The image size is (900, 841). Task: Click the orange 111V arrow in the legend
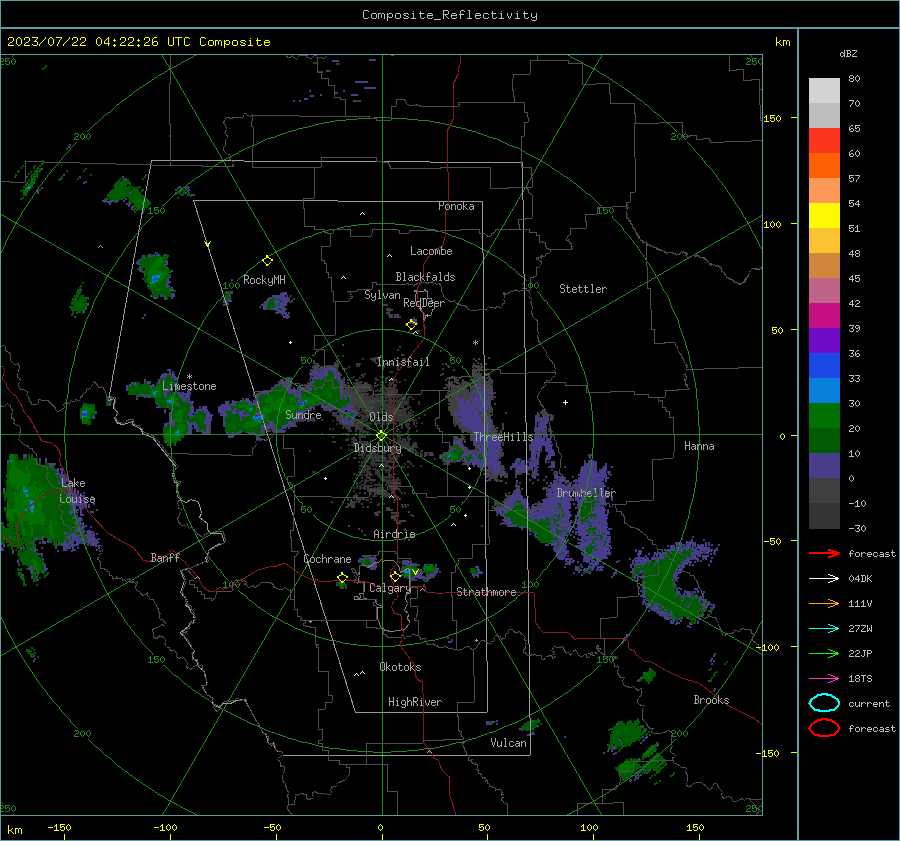(824, 603)
